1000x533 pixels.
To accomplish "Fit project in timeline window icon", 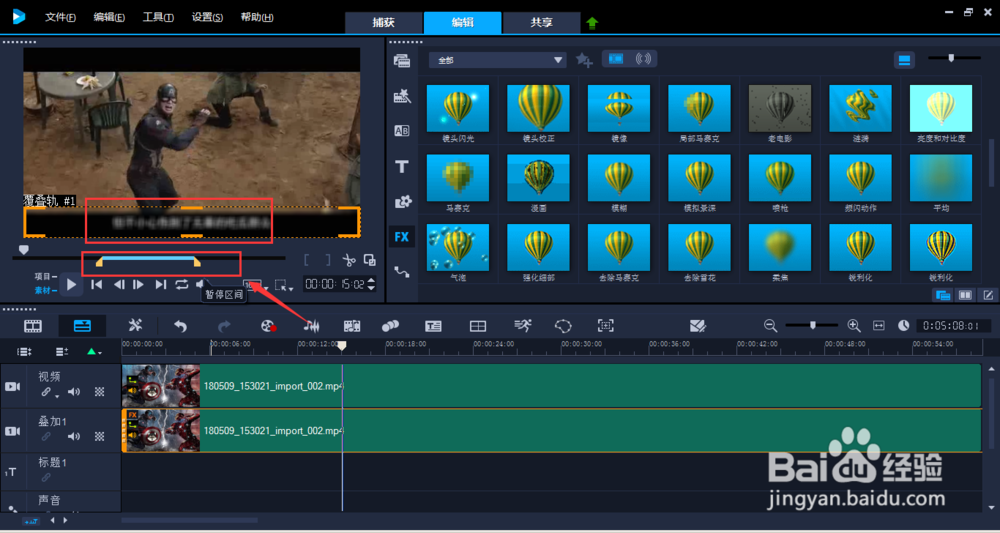I will coord(879,326).
